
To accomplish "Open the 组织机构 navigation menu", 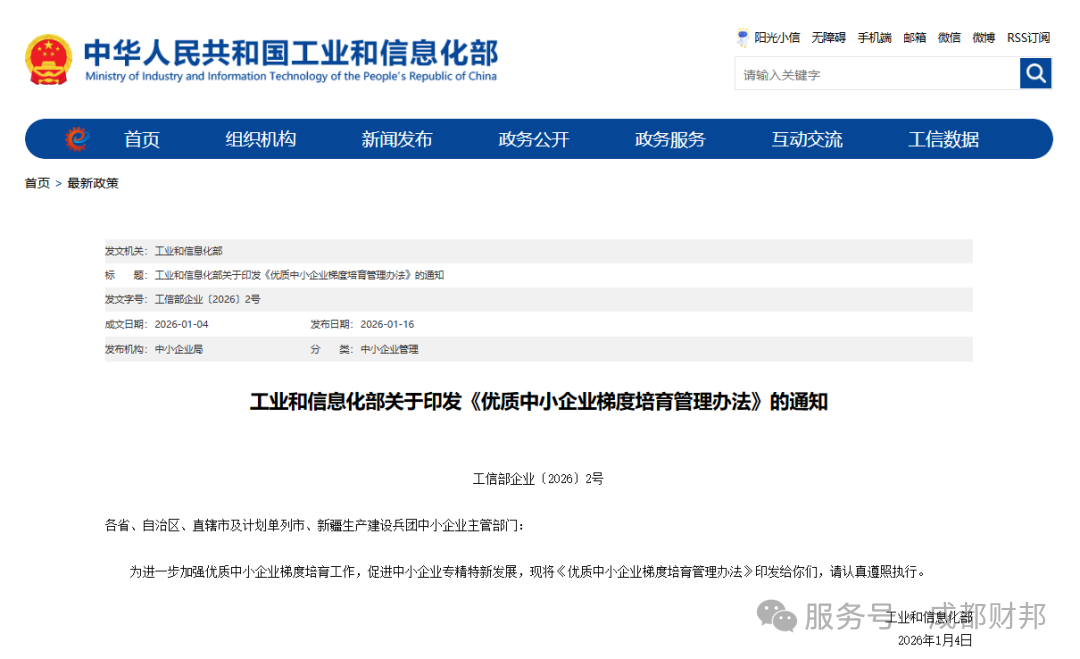I will 263,139.
